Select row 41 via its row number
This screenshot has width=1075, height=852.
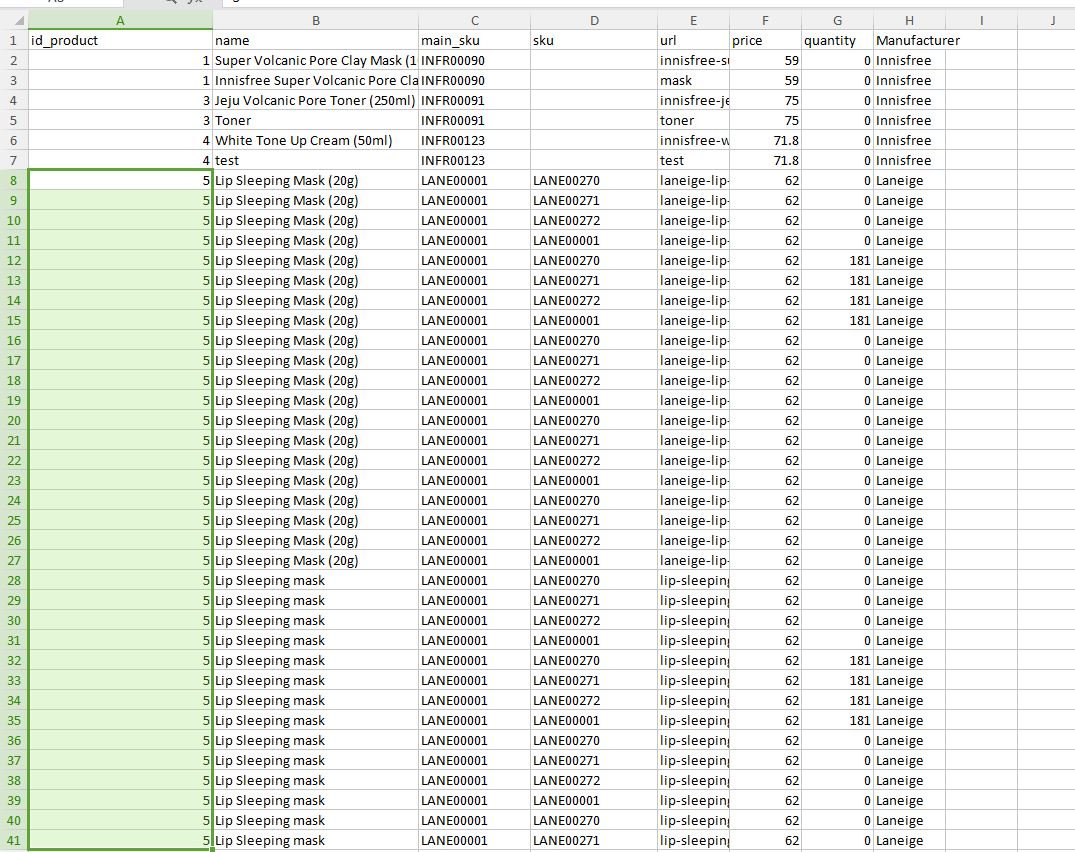click(x=14, y=840)
